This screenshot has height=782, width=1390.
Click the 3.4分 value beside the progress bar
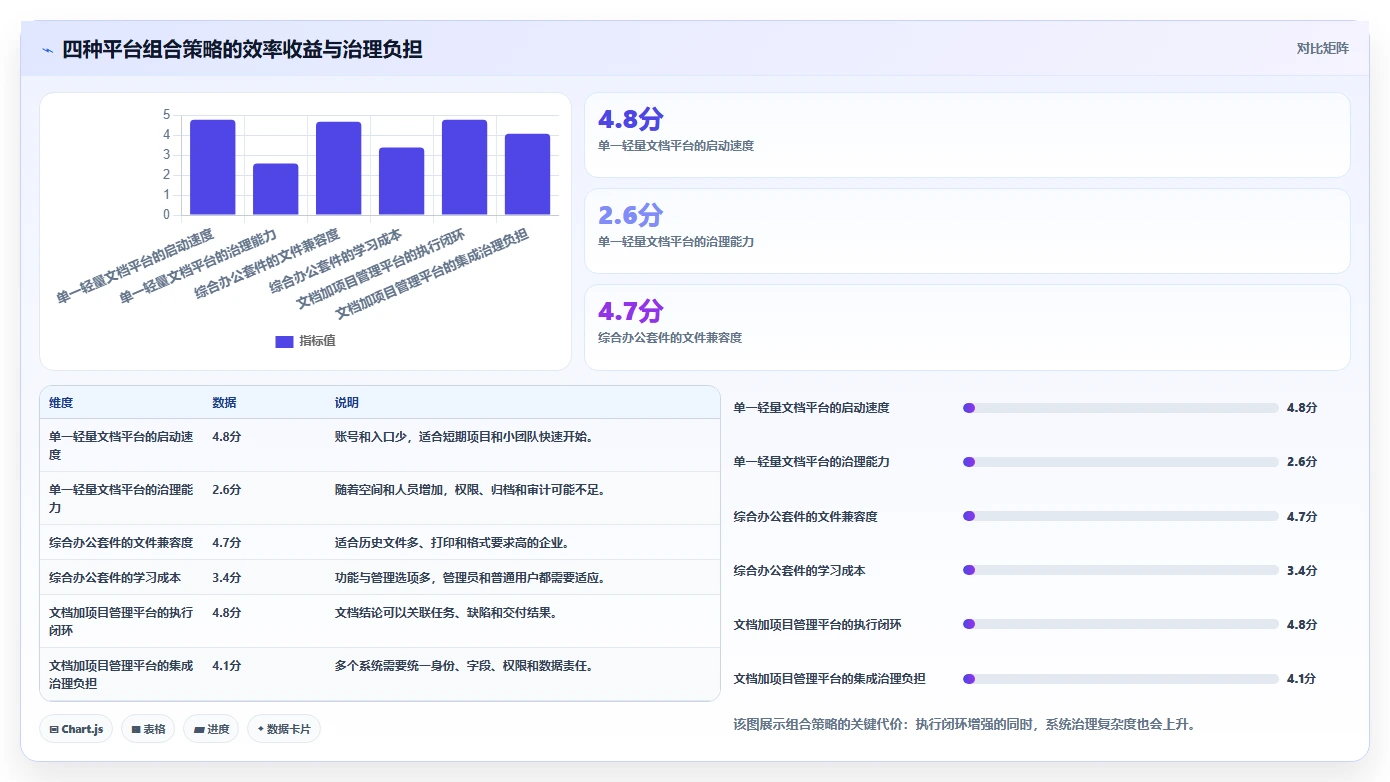pos(1301,570)
